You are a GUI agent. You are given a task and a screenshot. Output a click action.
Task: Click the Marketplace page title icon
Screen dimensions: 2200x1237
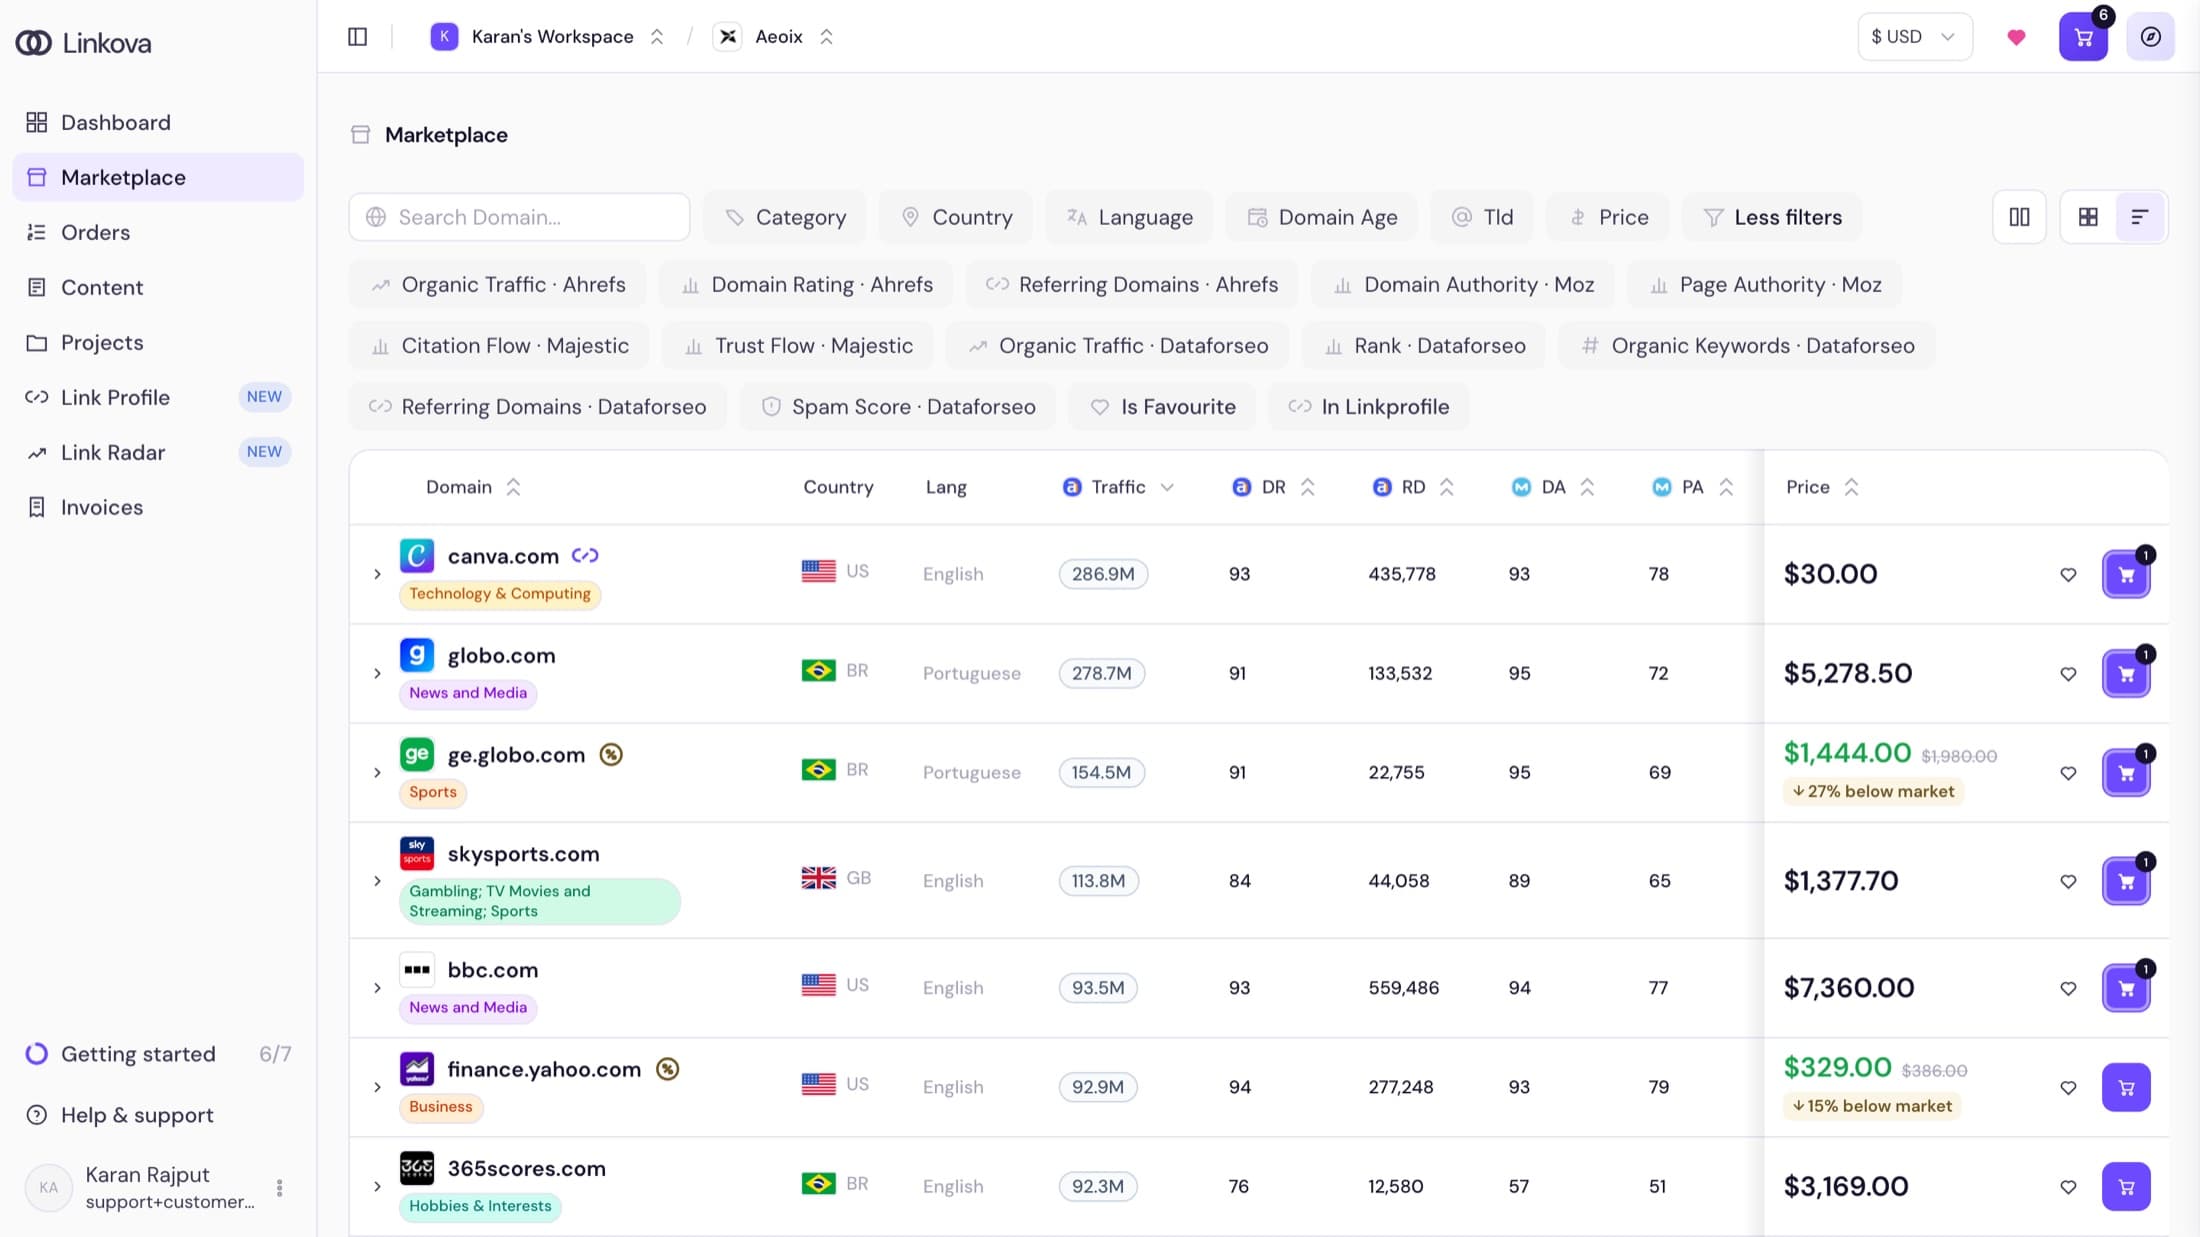tap(361, 135)
